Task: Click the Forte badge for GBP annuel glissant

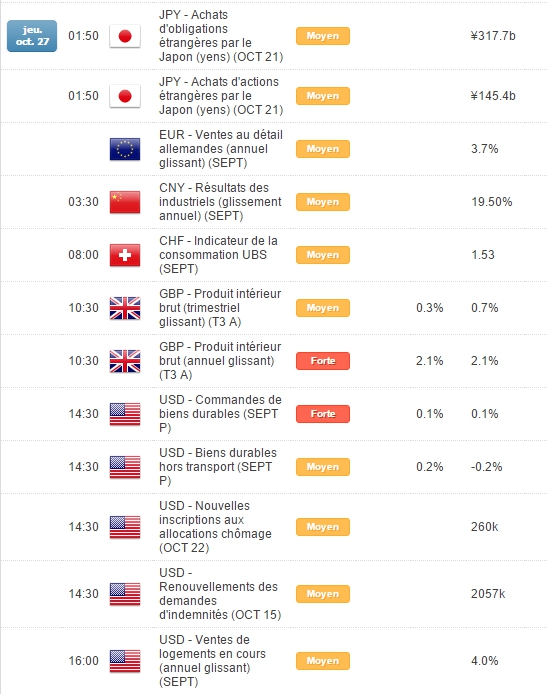Action: pos(323,361)
